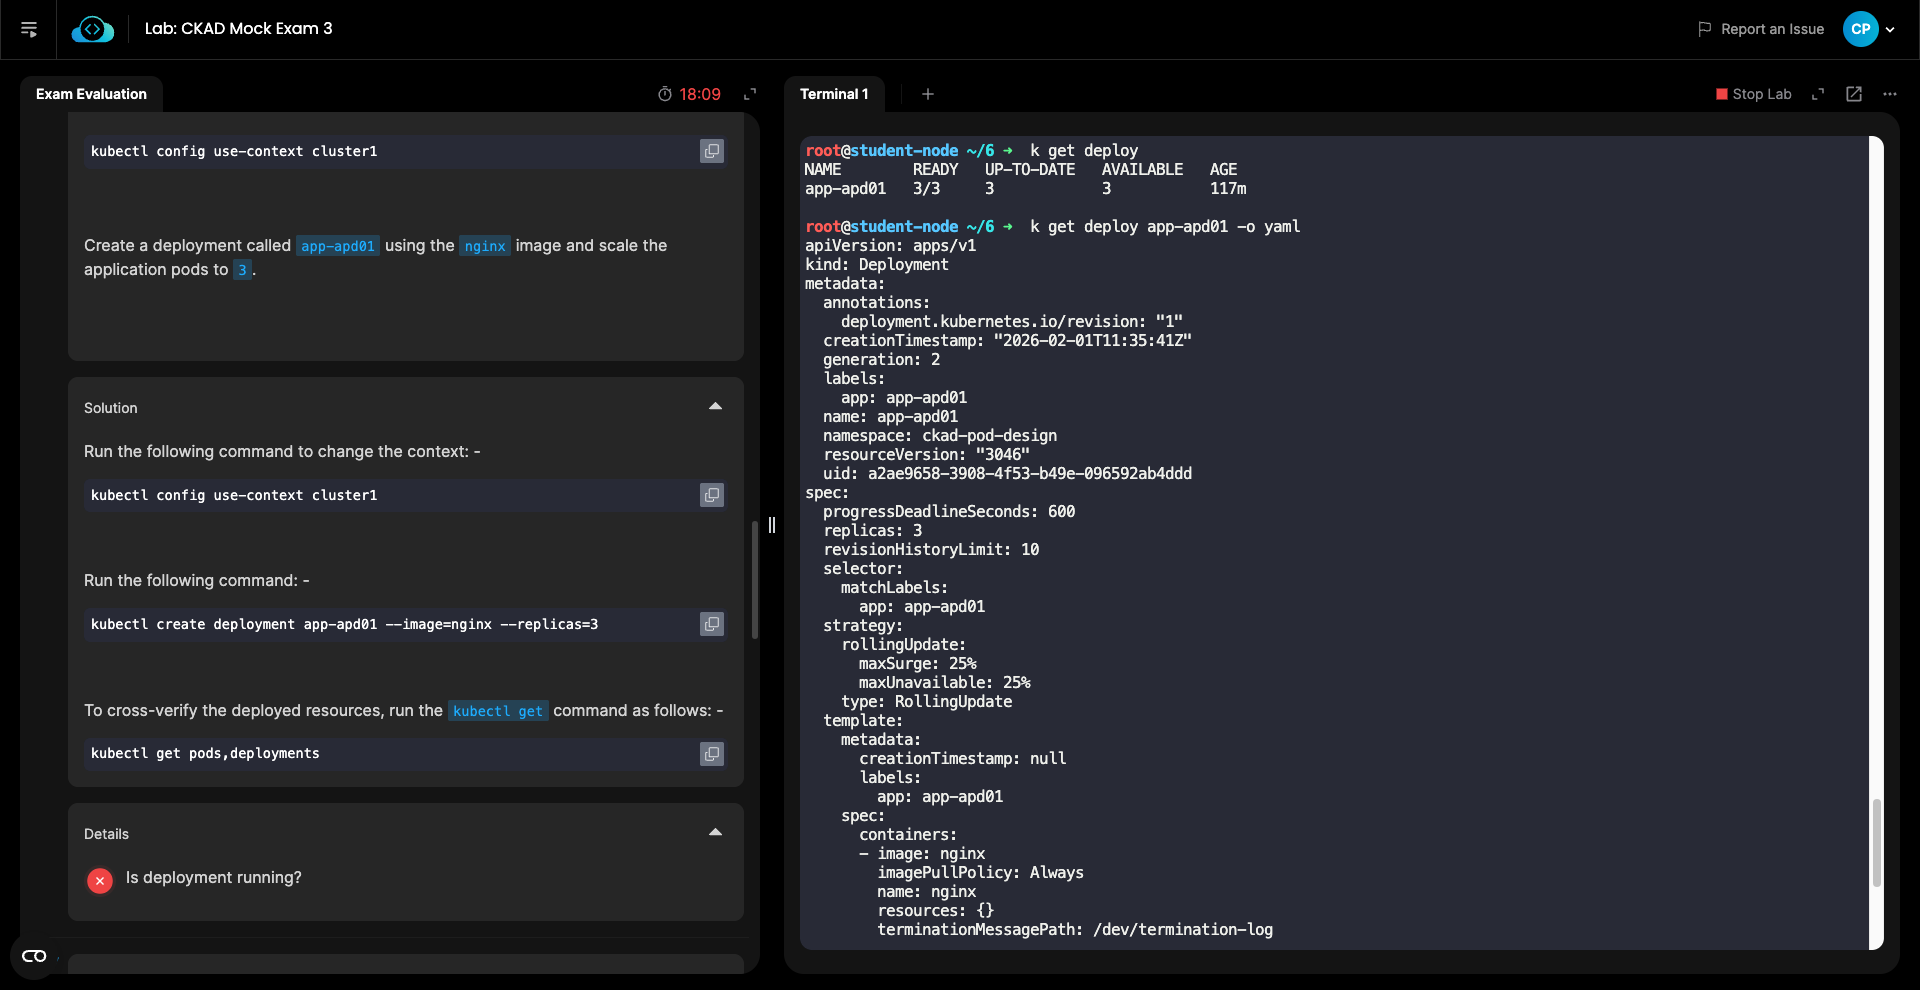Viewport: 1920px width, 990px height.
Task: Open the sidebar menu hamburger icon
Action: [29, 30]
